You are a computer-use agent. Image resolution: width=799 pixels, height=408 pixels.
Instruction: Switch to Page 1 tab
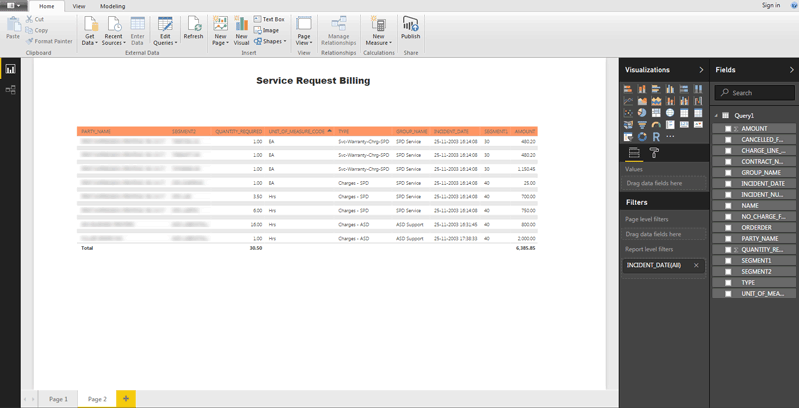point(58,399)
